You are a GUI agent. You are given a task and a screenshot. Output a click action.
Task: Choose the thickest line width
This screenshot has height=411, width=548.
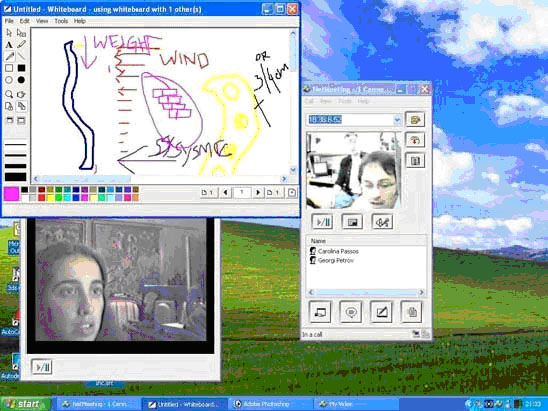coord(15,177)
